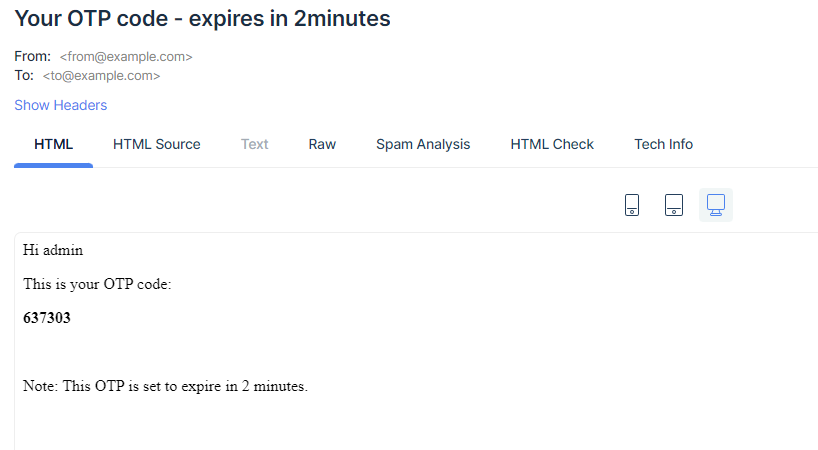Open the HTML Check tab

point(552,144)
